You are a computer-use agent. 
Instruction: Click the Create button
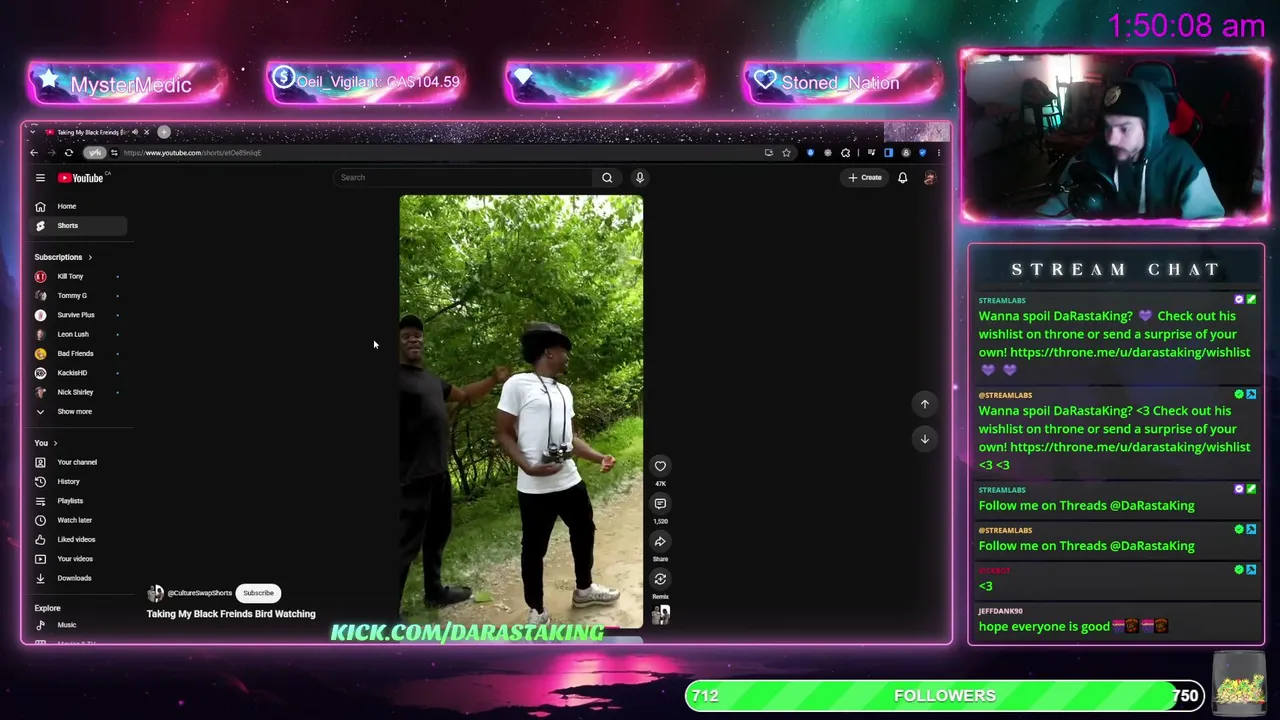coord(866,178)
